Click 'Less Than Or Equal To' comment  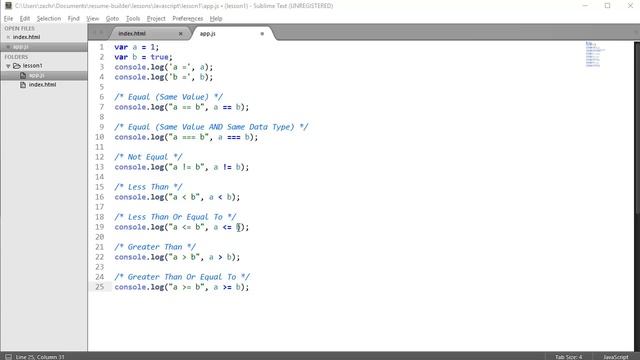click(x=175, y=217)
